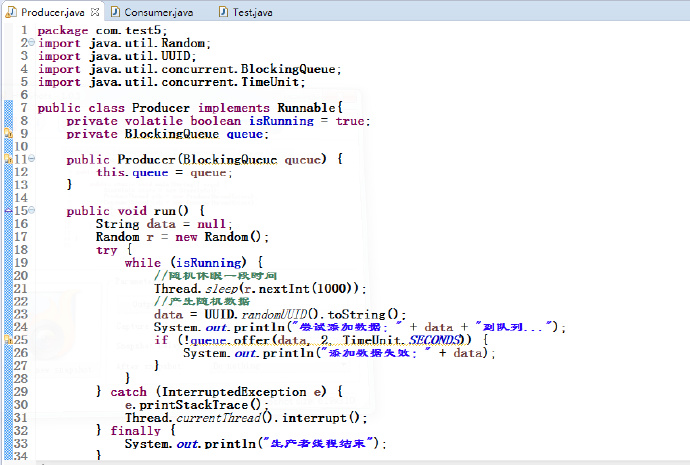Click the warning marker on line 9
This screenshot has height=465, width=690.
point(8,133)
